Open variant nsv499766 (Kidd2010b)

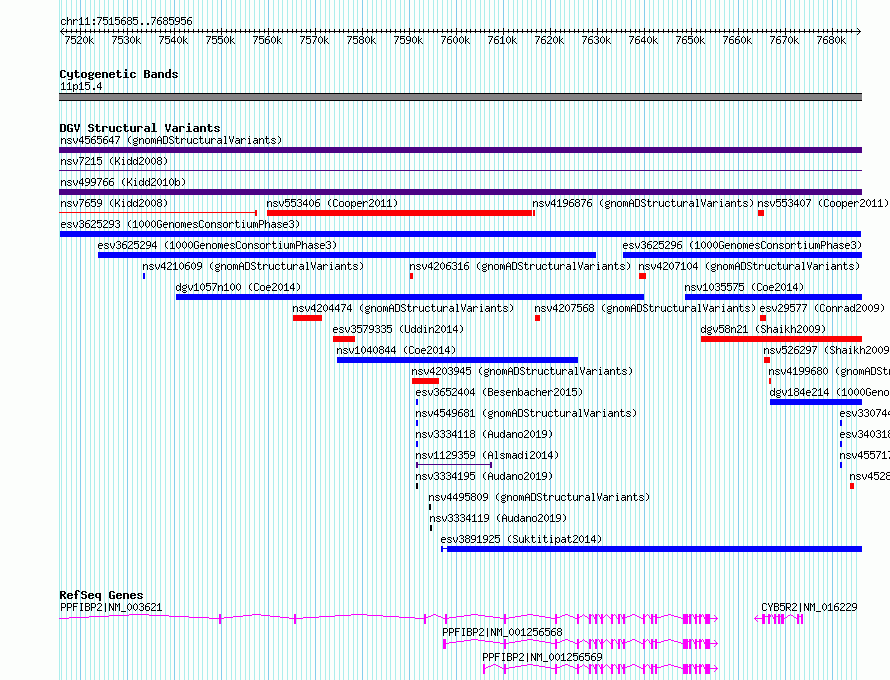click(123, 182)
